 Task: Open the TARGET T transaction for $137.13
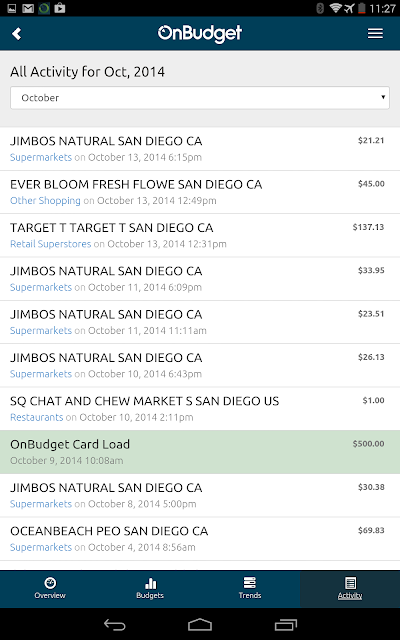coord(200,235)
